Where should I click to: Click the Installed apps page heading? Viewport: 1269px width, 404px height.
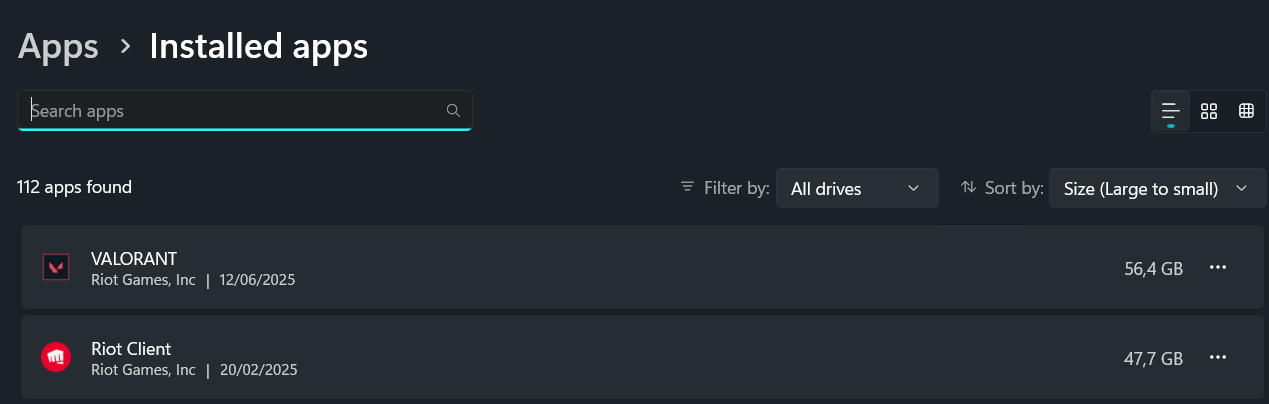(259, 46)
